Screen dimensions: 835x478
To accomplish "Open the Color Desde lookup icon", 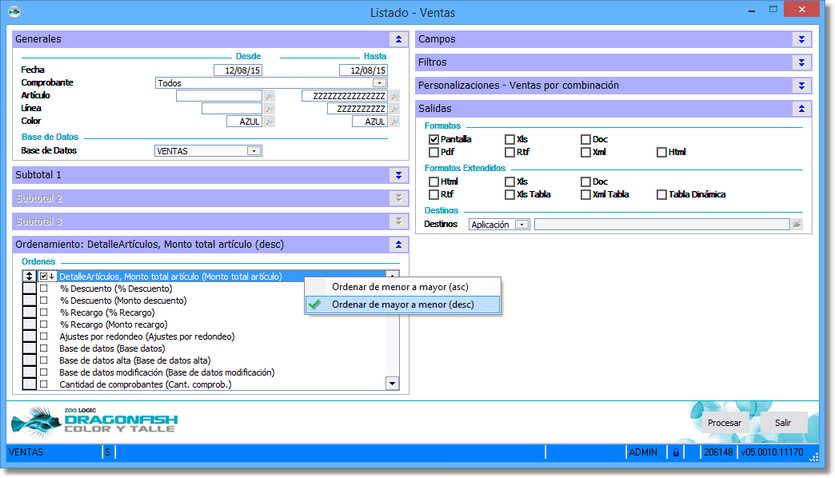I will [x=268, y=121].
